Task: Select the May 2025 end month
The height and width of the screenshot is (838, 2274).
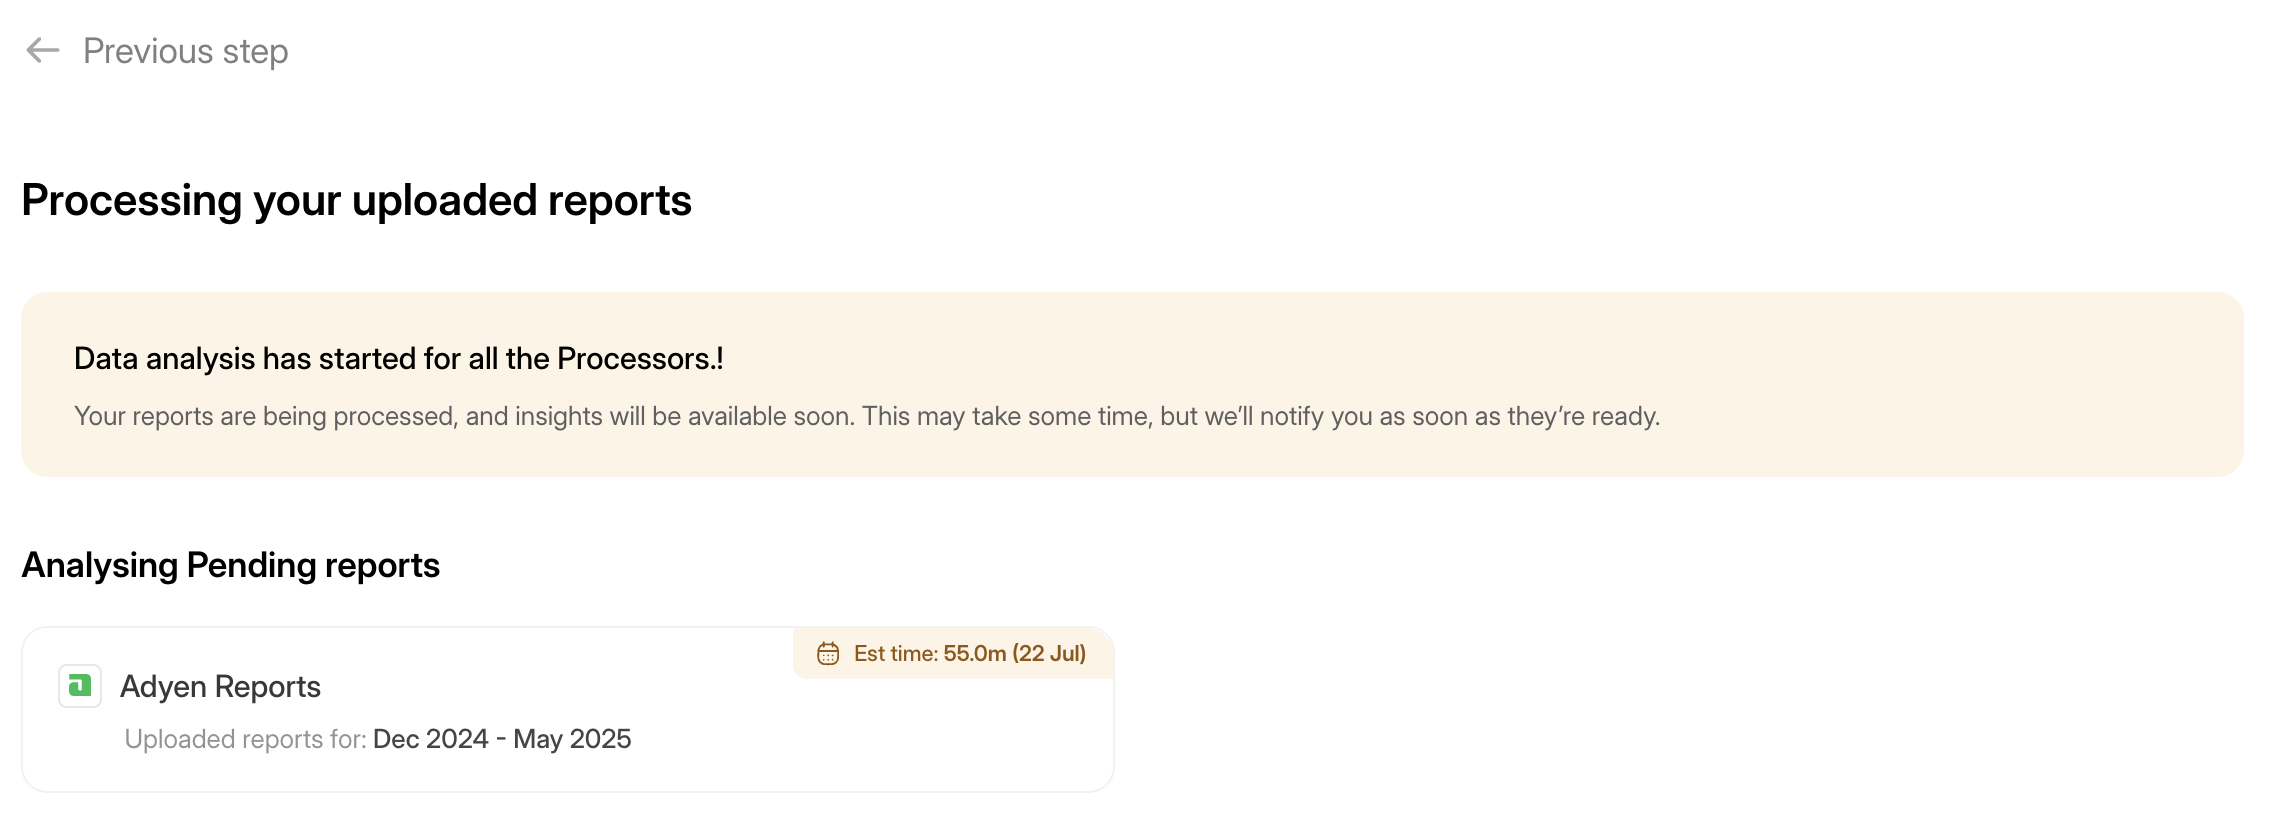Action: pos(572,739)
